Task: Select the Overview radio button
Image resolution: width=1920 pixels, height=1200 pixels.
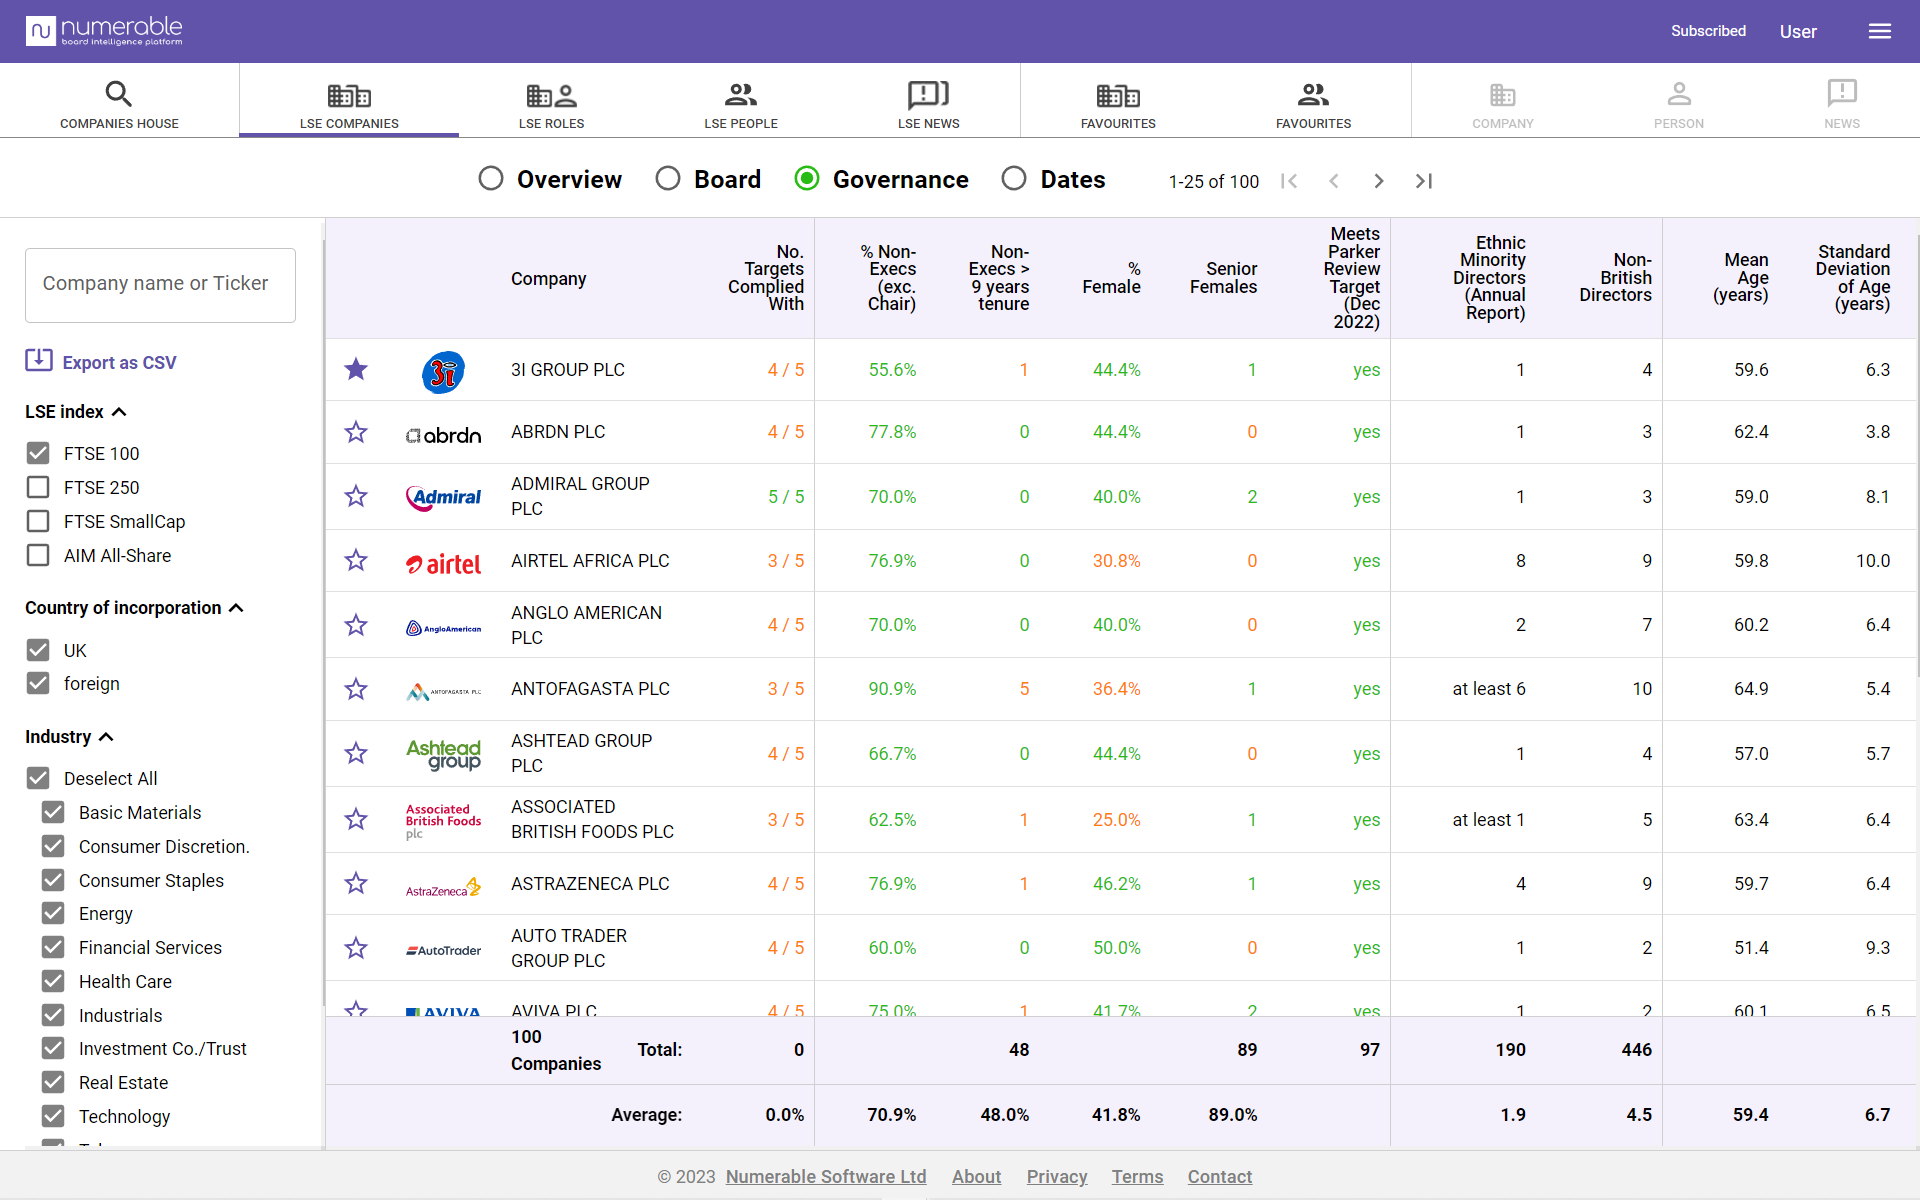Action: tap(491, 178)
